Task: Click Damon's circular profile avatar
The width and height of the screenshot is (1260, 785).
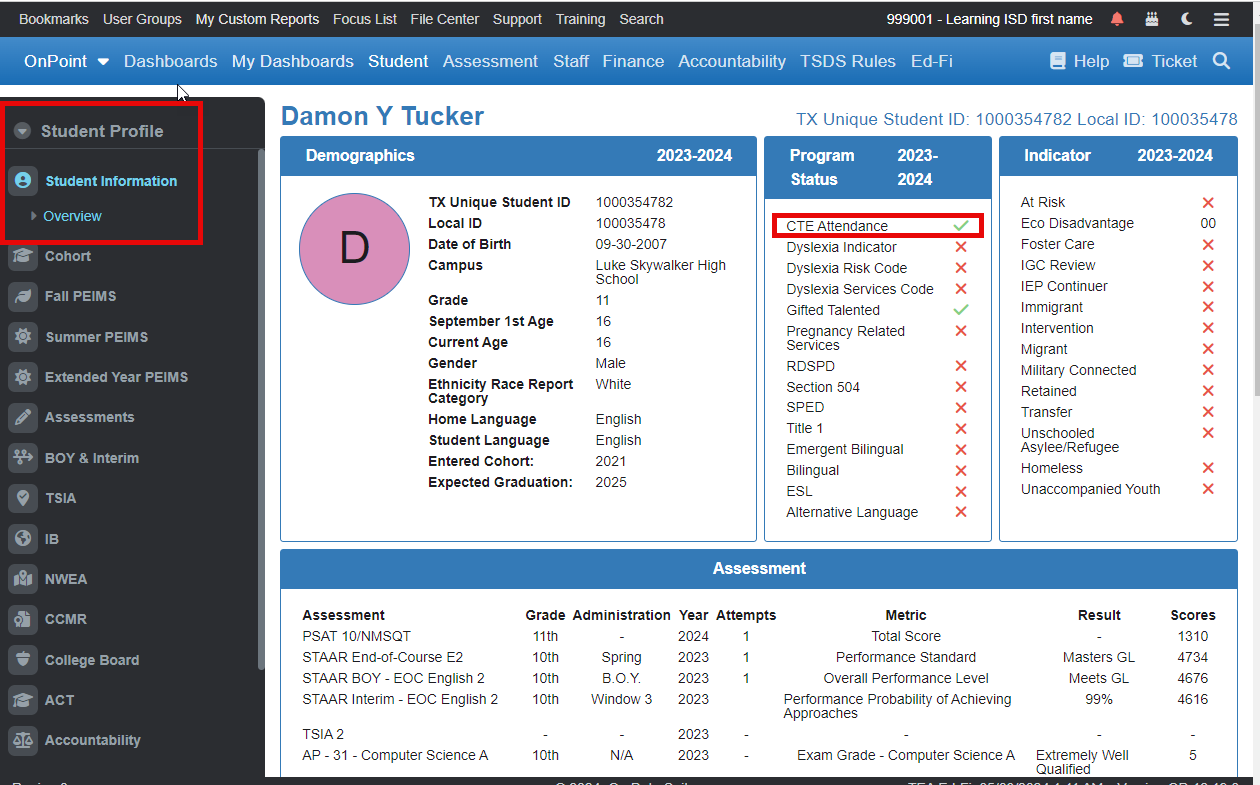Action: [x=355, y=249]
